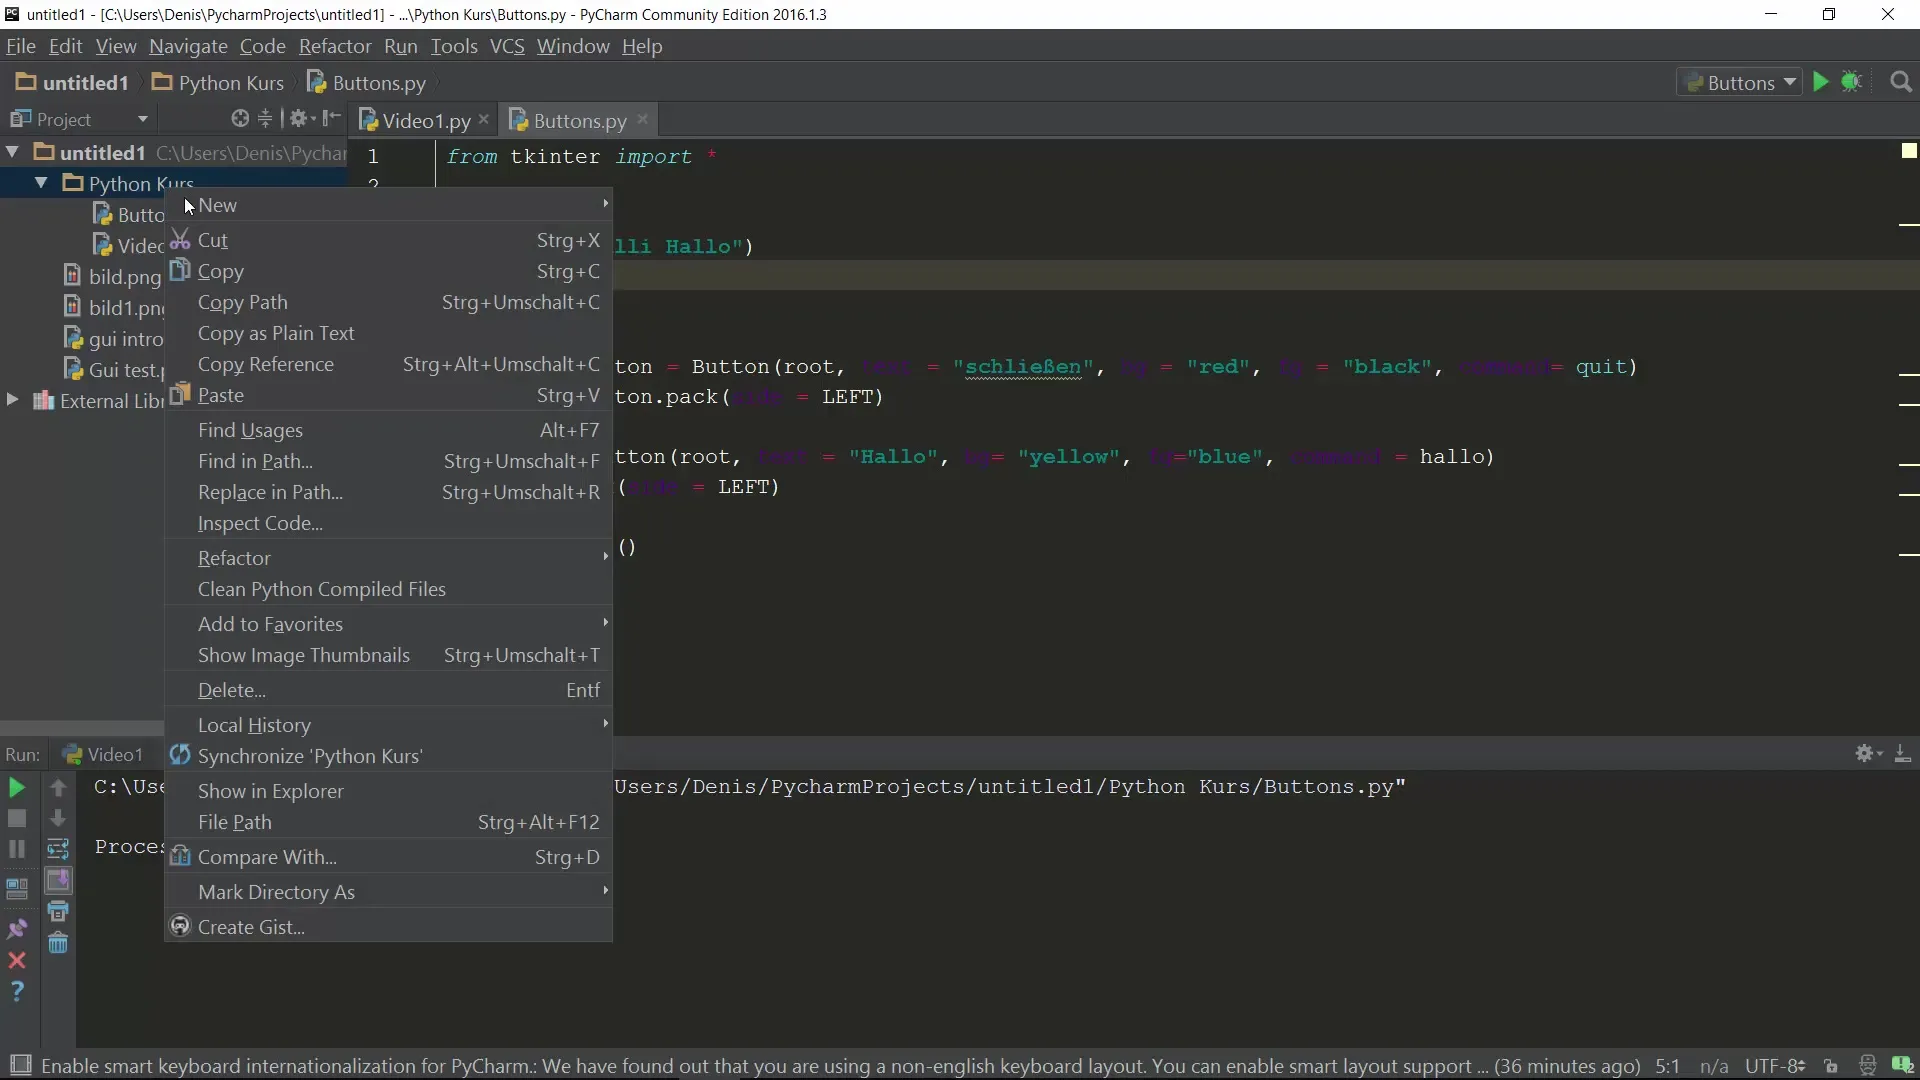Image resolution: width=1920 pixels, height=1080 pixels.
Task: Pause output with the Run panel pause icon
Action: [17, 850]
